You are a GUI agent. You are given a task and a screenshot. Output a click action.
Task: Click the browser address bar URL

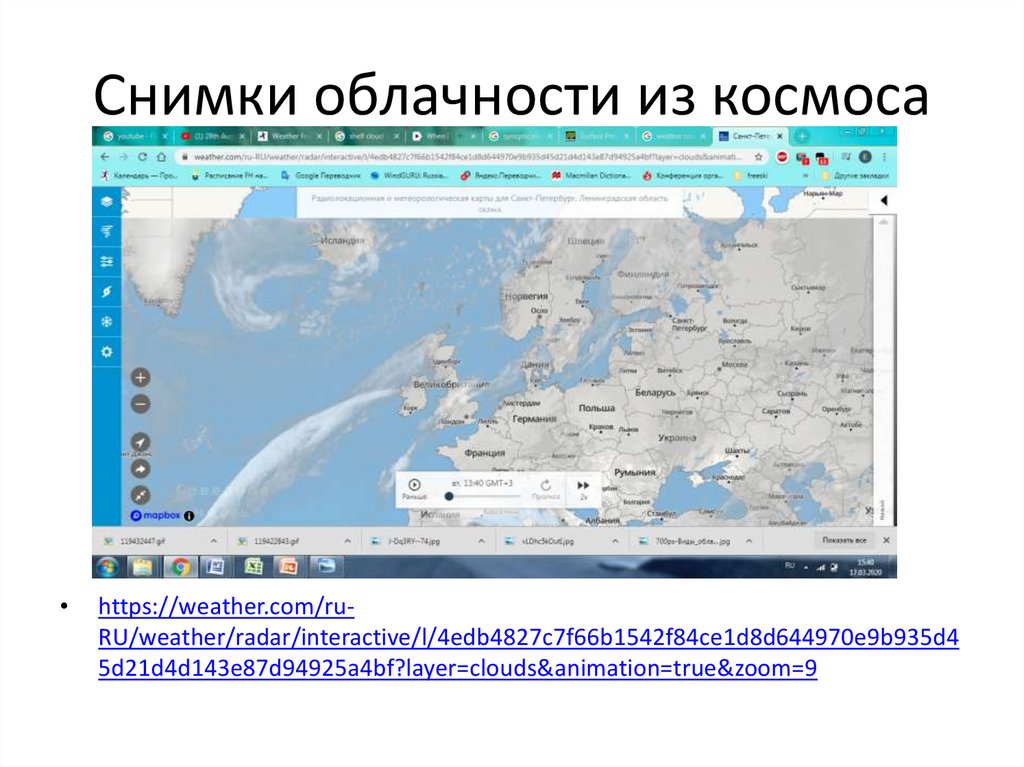400,157
